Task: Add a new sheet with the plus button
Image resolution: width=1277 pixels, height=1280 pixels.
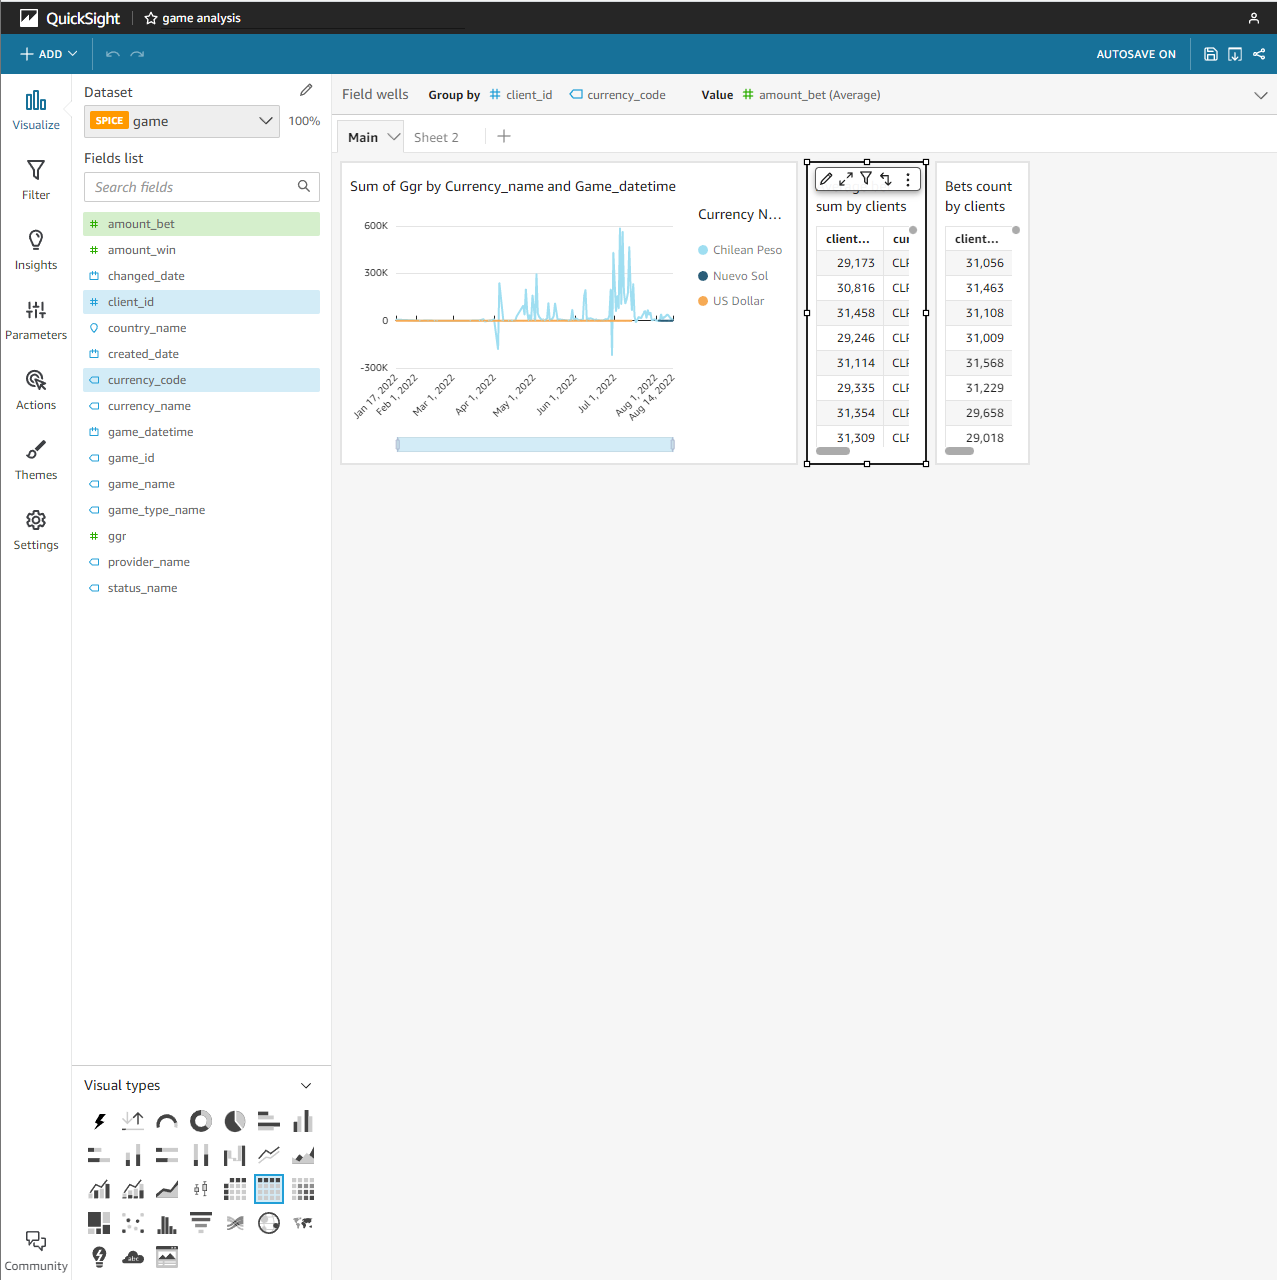Action: [x=504, y=136]
